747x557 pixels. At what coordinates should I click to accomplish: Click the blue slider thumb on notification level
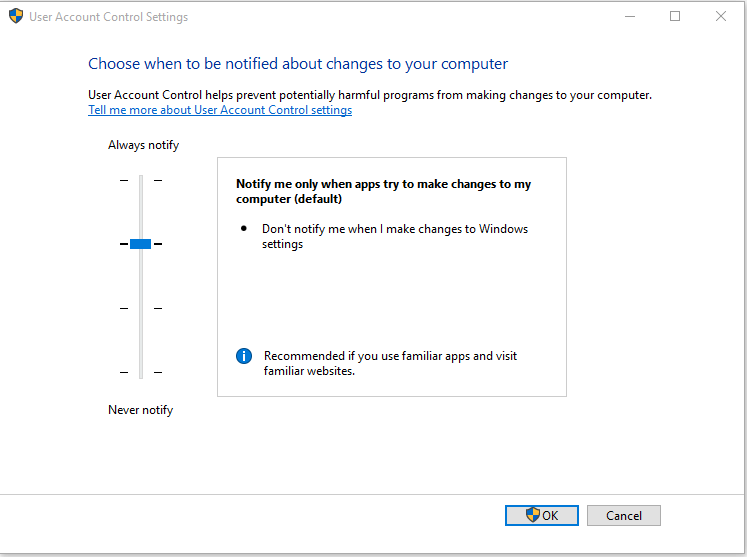pyautogui.click(x=141, y=244)
